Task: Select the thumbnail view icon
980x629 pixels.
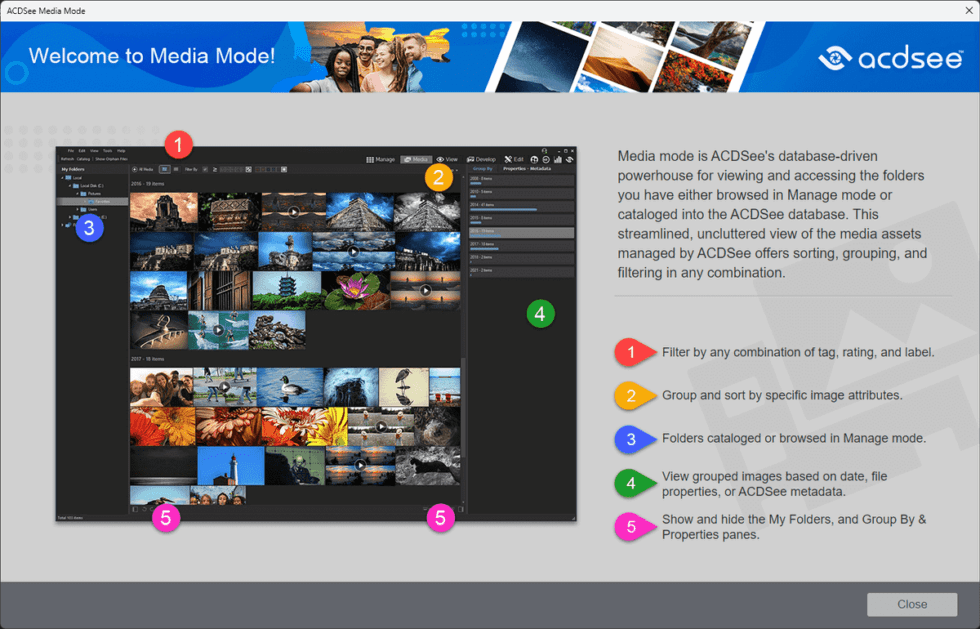Action: pyautogui.click(x=164, y=169)
